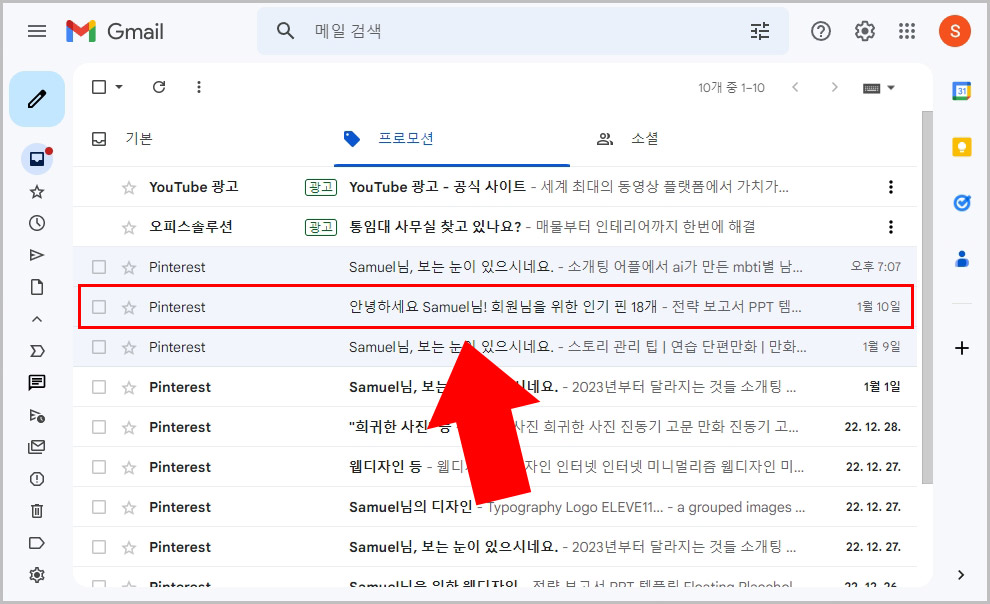Image resolution: width=990 pixels, height=604 pixels.
Task: Go to older messages page arrow
Action: coord(835,87)
